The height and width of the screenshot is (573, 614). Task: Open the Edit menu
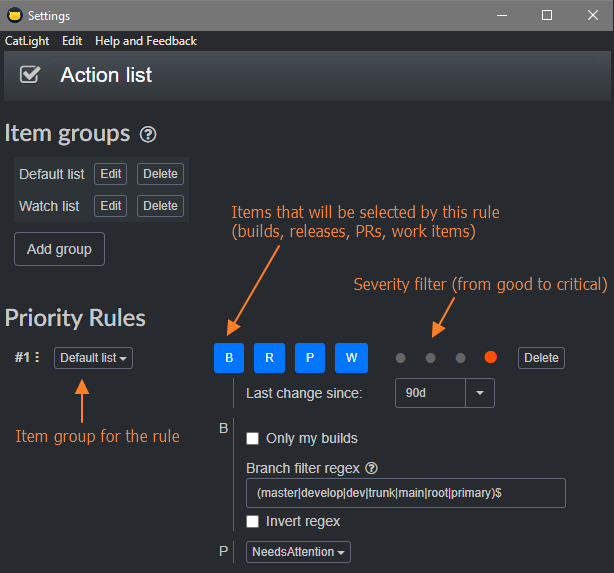tap(72, 41)
